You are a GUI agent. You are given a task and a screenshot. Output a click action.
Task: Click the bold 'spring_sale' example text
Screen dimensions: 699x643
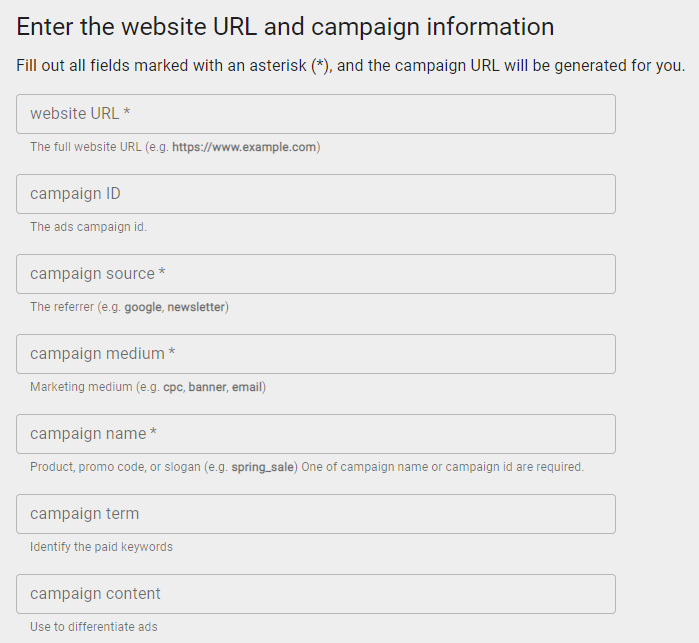click(x=263, y=467)
